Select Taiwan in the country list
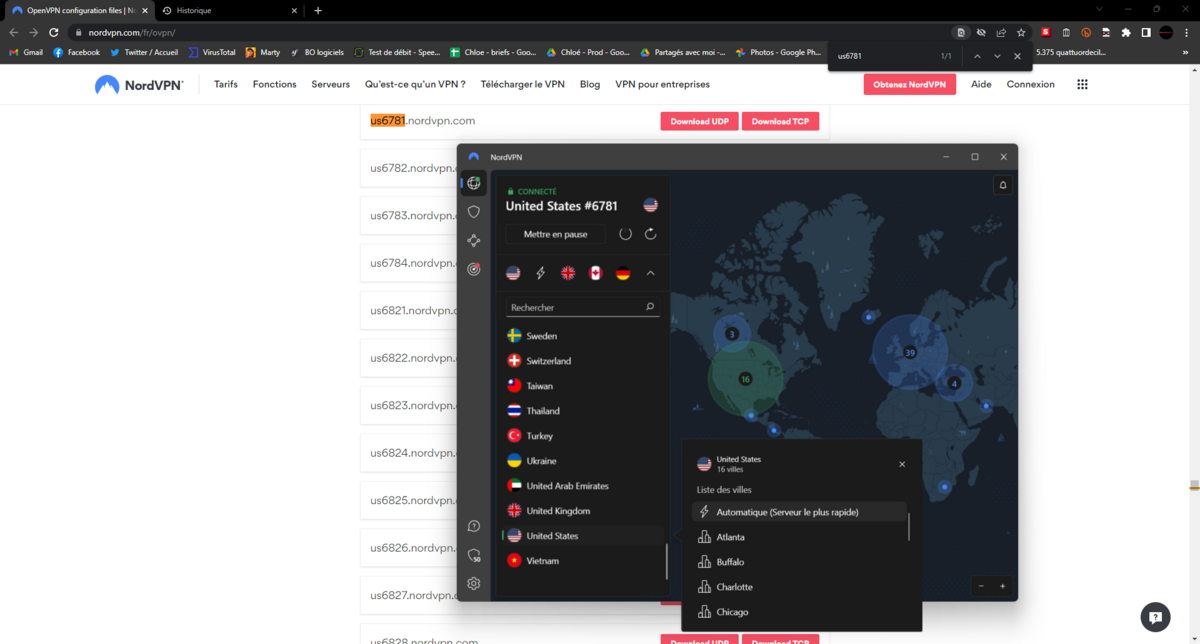Viewport: 1200px width, 644px height. [582, 386]
